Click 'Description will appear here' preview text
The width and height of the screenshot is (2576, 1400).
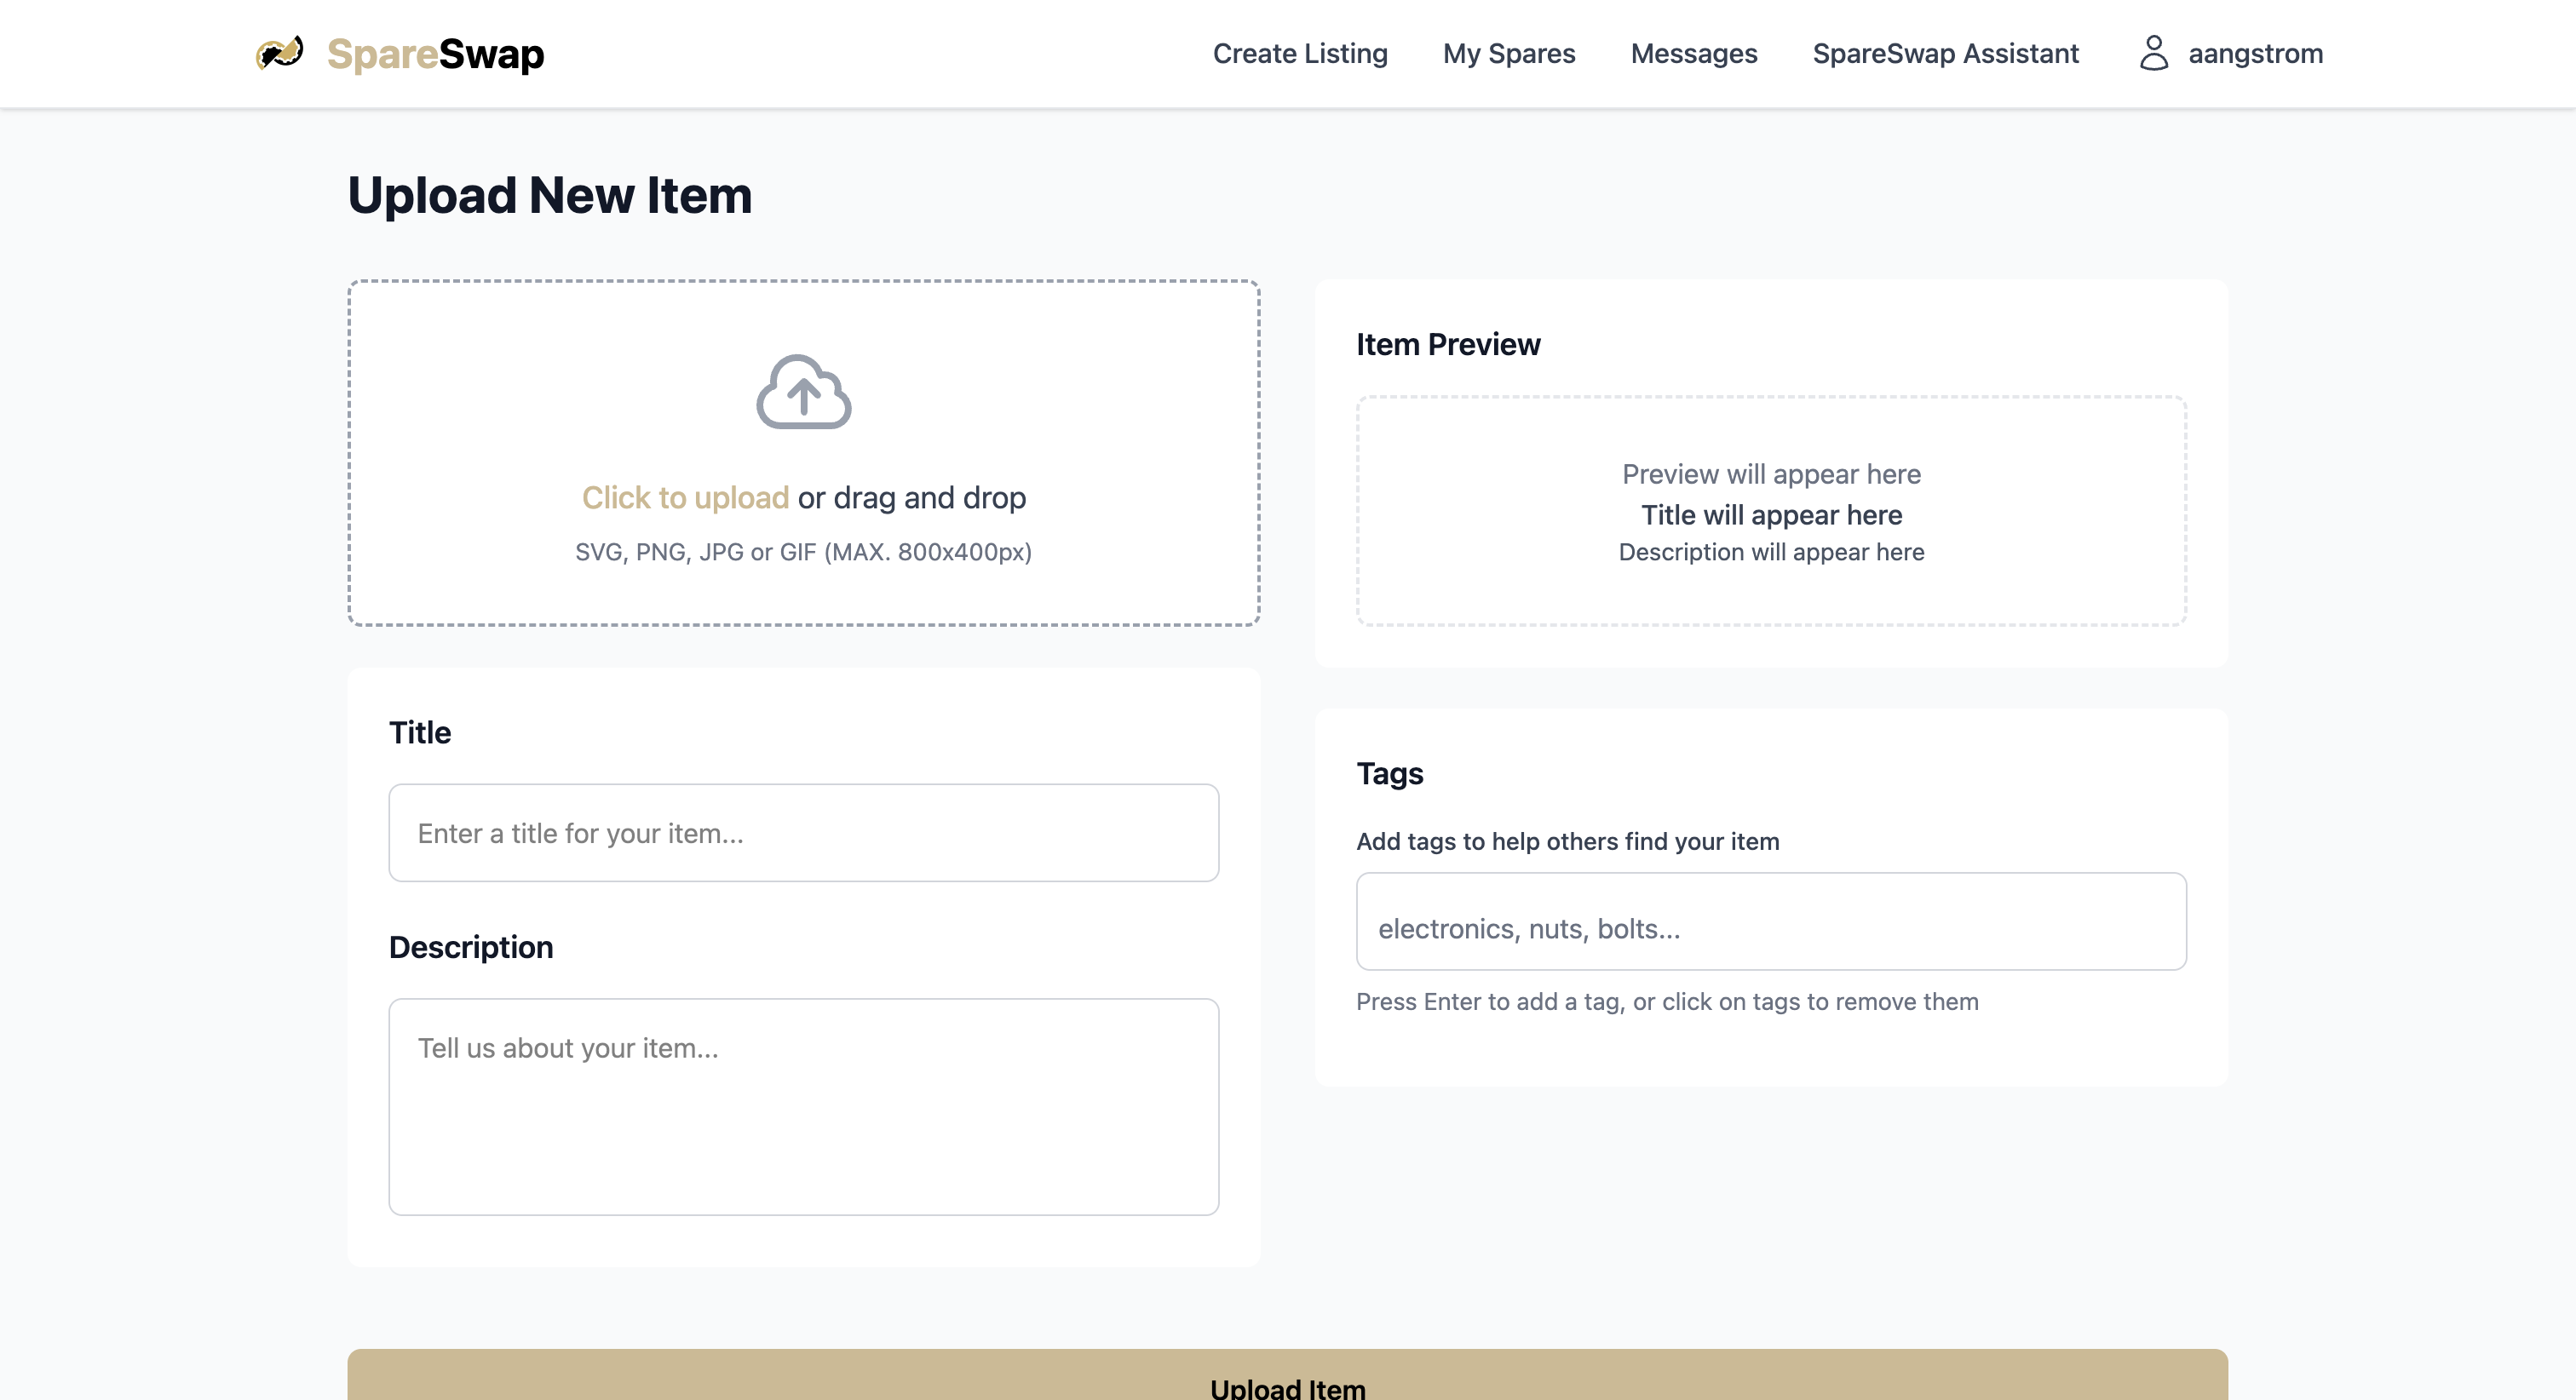(1770, 552)
